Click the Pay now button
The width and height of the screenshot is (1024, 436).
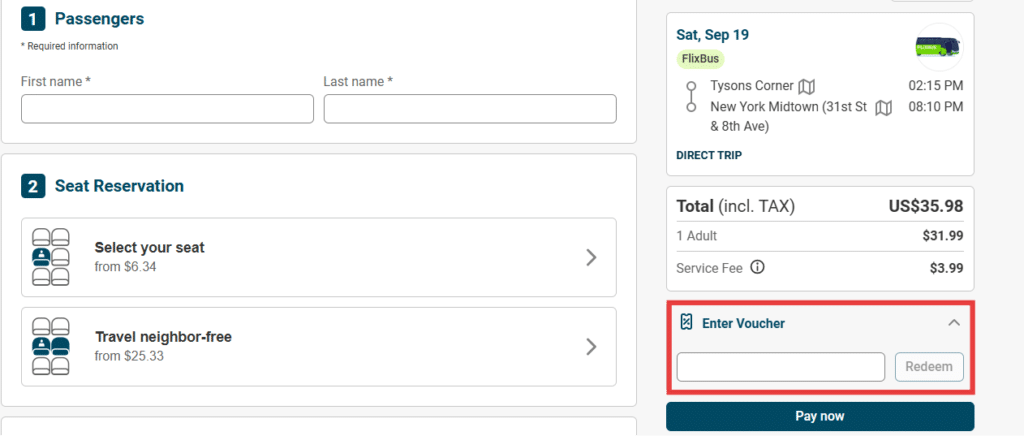(820, 416)
